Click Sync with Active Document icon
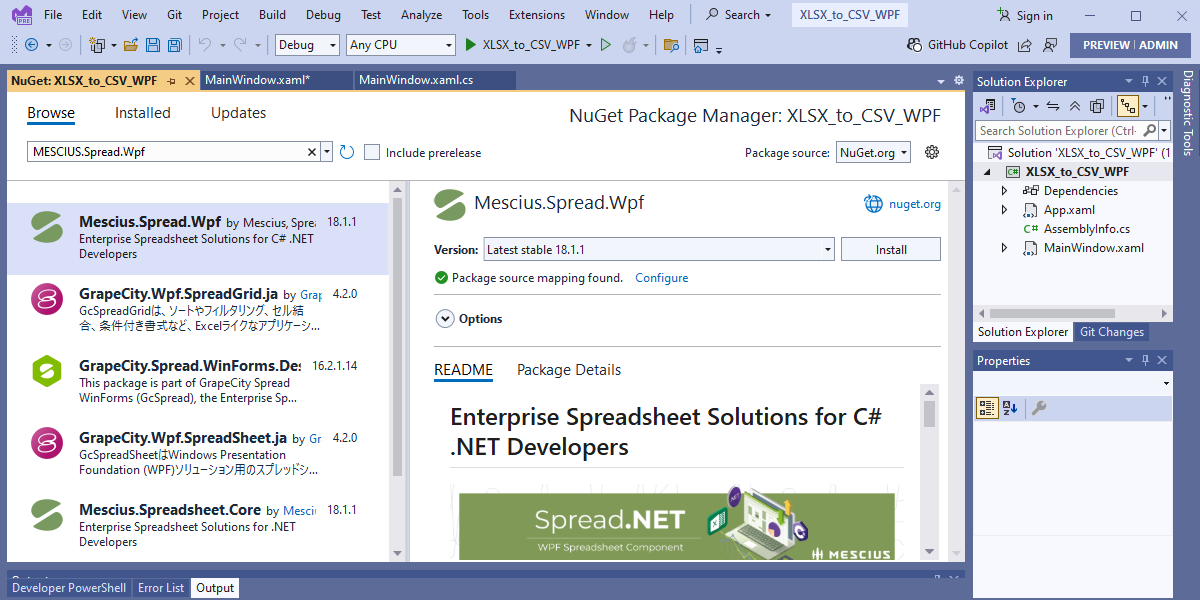Viewport: 1200px width, 600px height. pyautogui.click(x=1053, y=106)
